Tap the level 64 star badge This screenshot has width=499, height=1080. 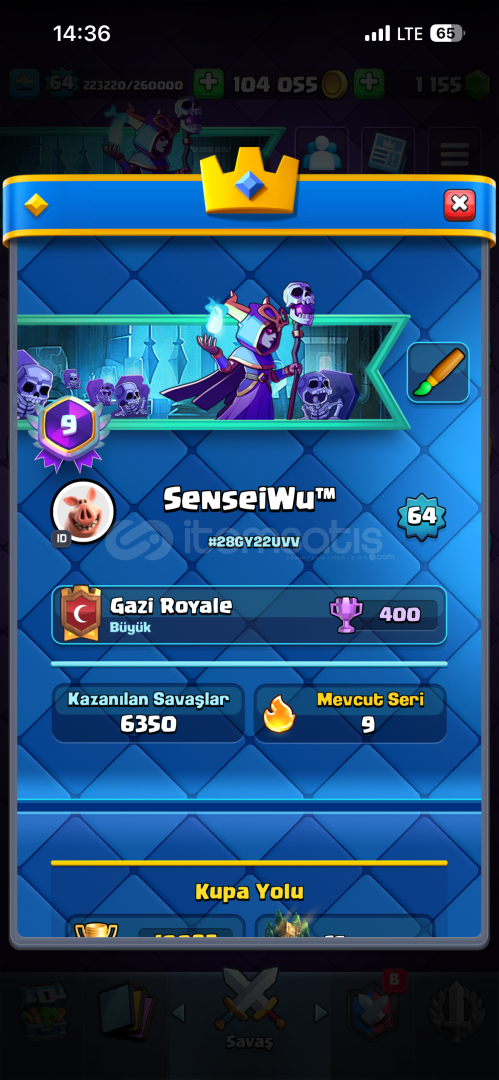[422, 515]
